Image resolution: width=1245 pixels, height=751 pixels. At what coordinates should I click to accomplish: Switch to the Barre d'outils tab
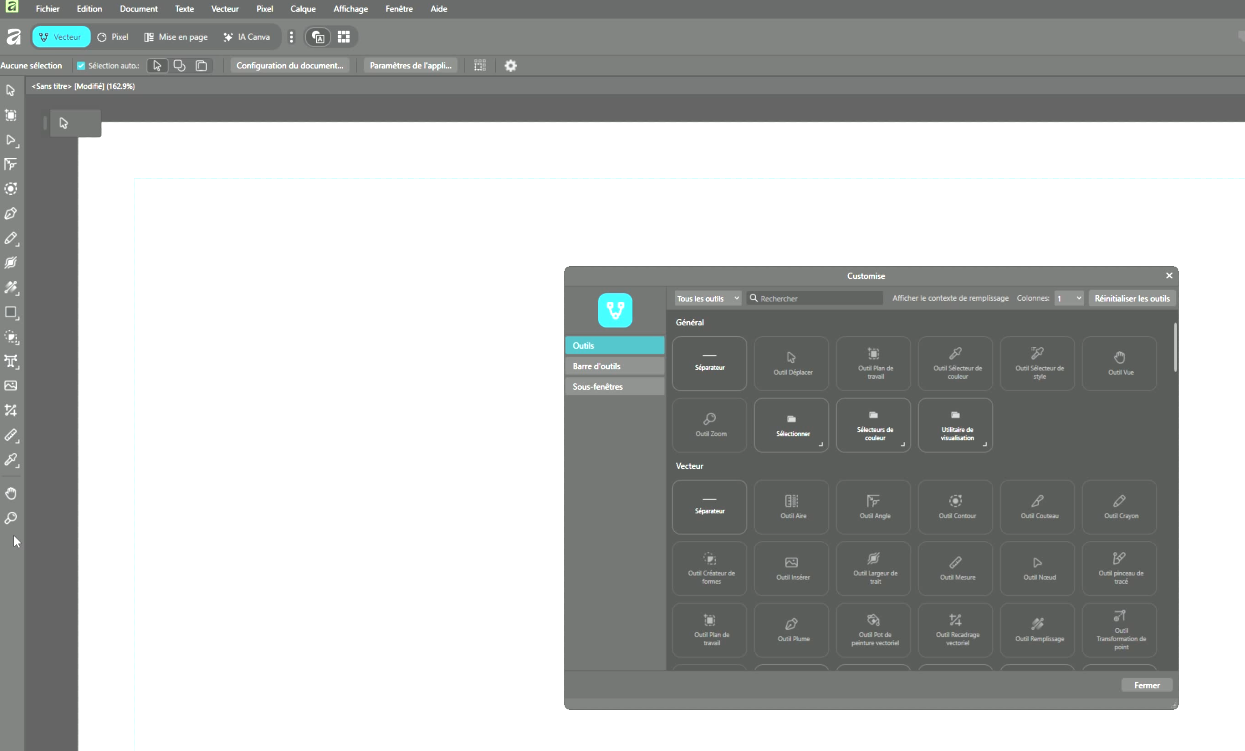click(614, 366)
